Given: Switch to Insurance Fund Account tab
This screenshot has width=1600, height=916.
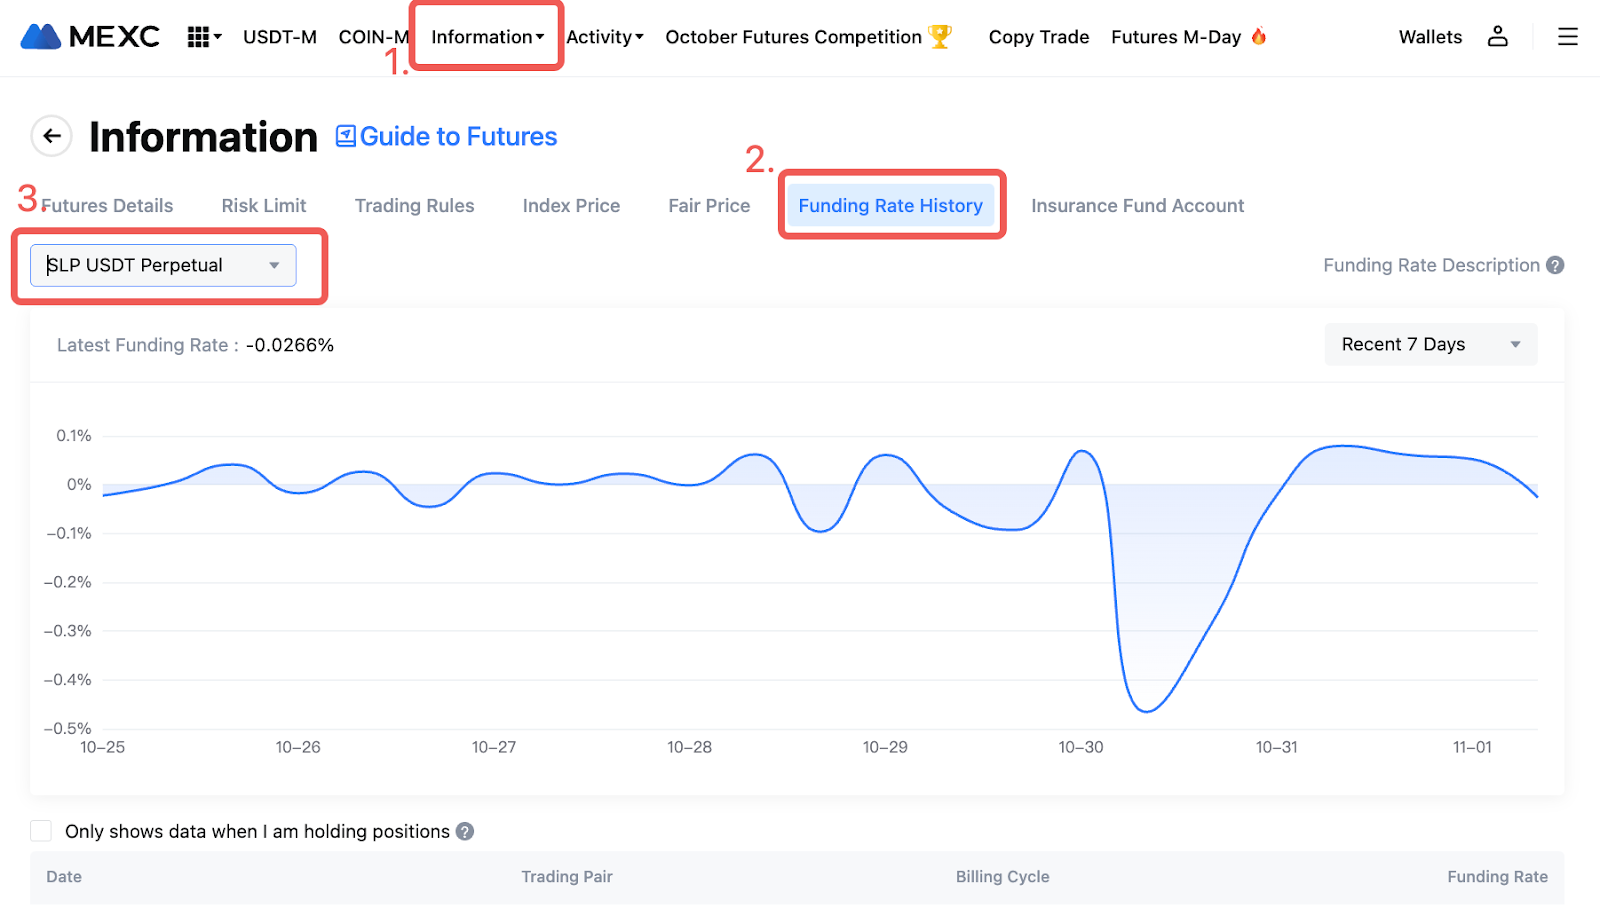Looking at the screenshot, I should [1137, 205].
